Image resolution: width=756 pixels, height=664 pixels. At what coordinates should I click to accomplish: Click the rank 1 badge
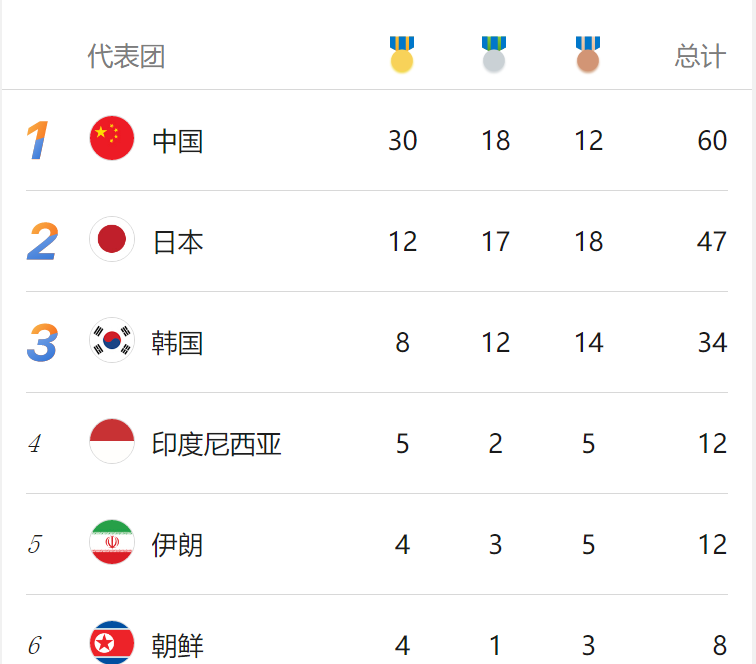click(38, 140)
